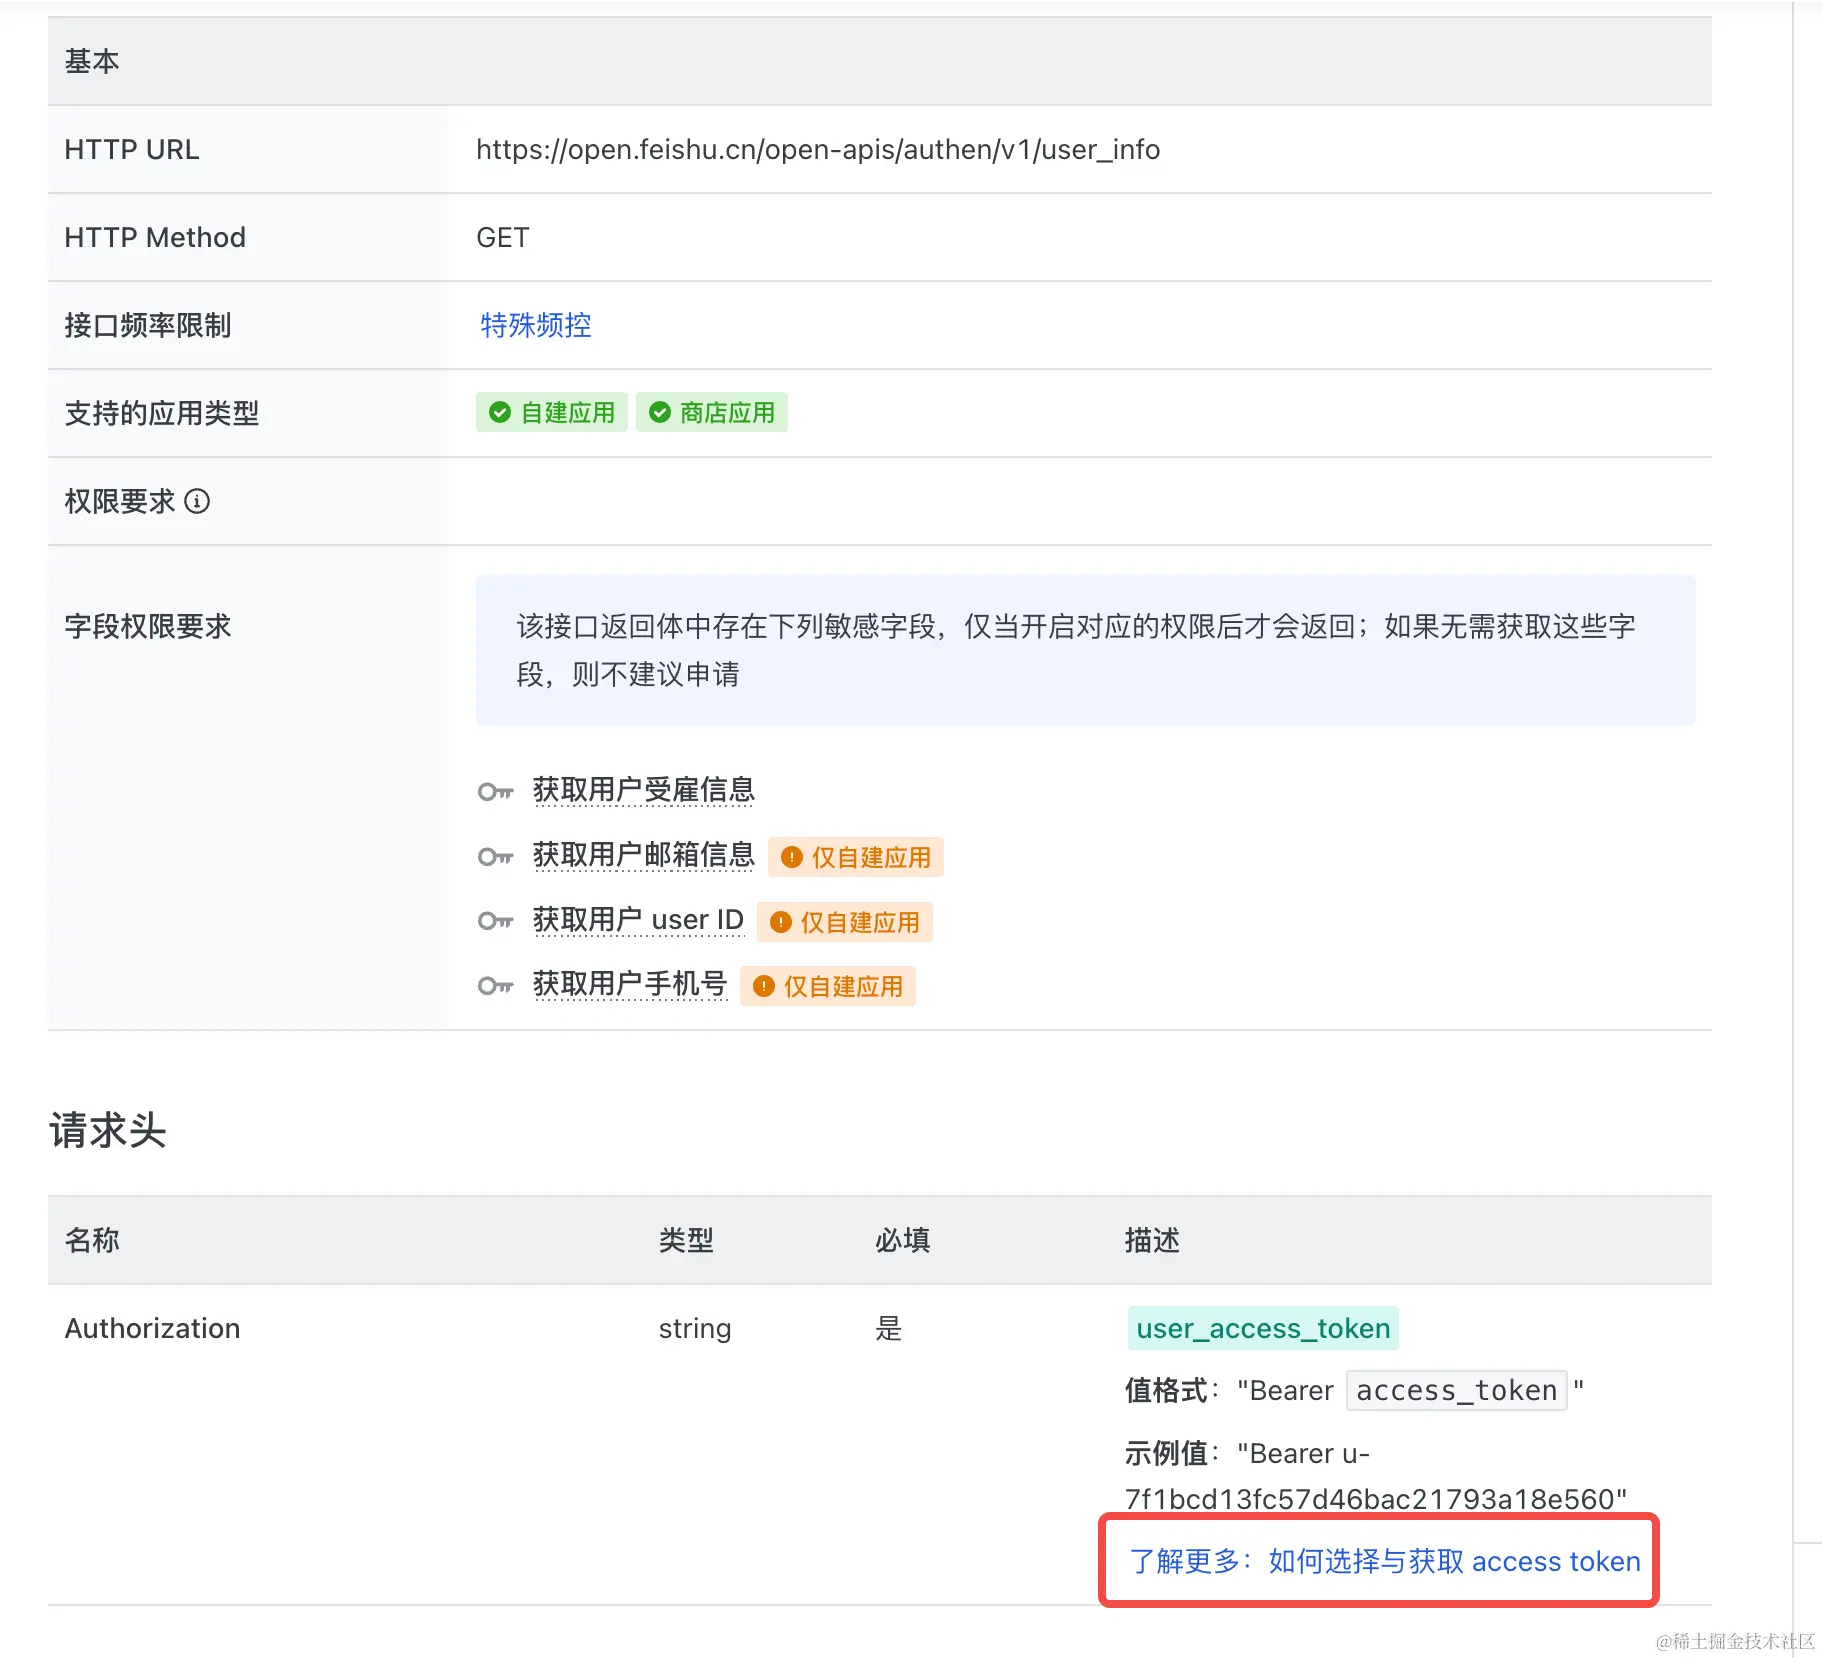Image resolution: width=1822 pixels, height=1658 pixels.
Task: Click the 获取用户受雇信息 permission link
Action: tap(644, 790)
